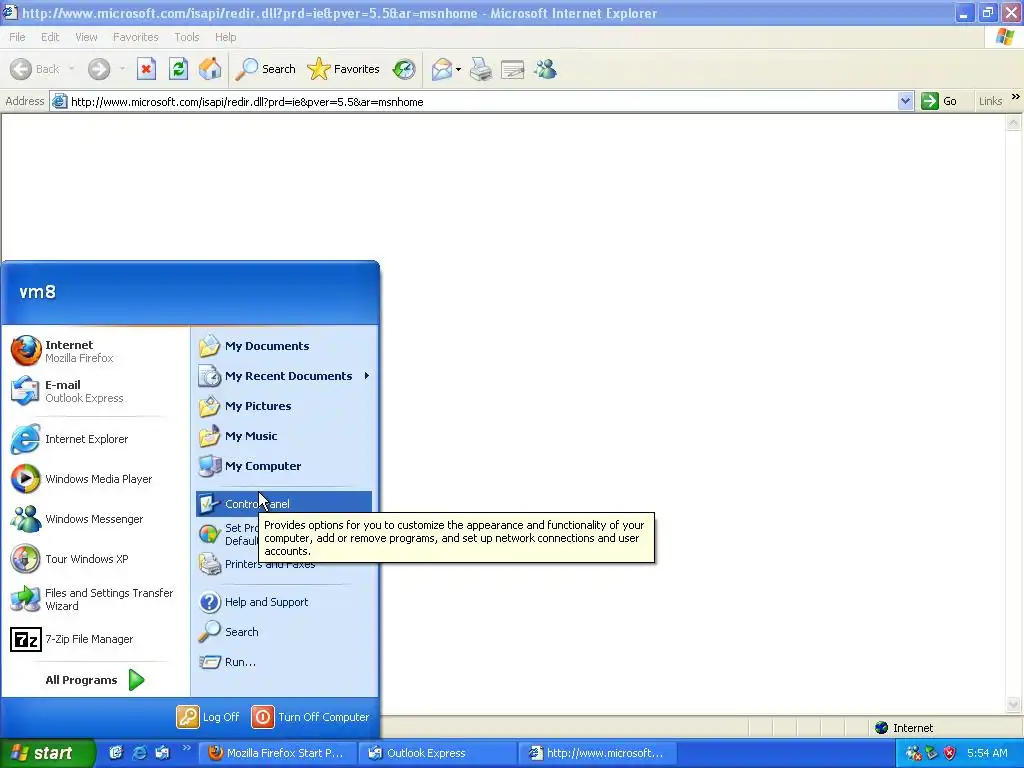This screenshot has width=1024, height=768.
Task: Expand the Quick Launch chevron
Action: click(x=186, y=748)
